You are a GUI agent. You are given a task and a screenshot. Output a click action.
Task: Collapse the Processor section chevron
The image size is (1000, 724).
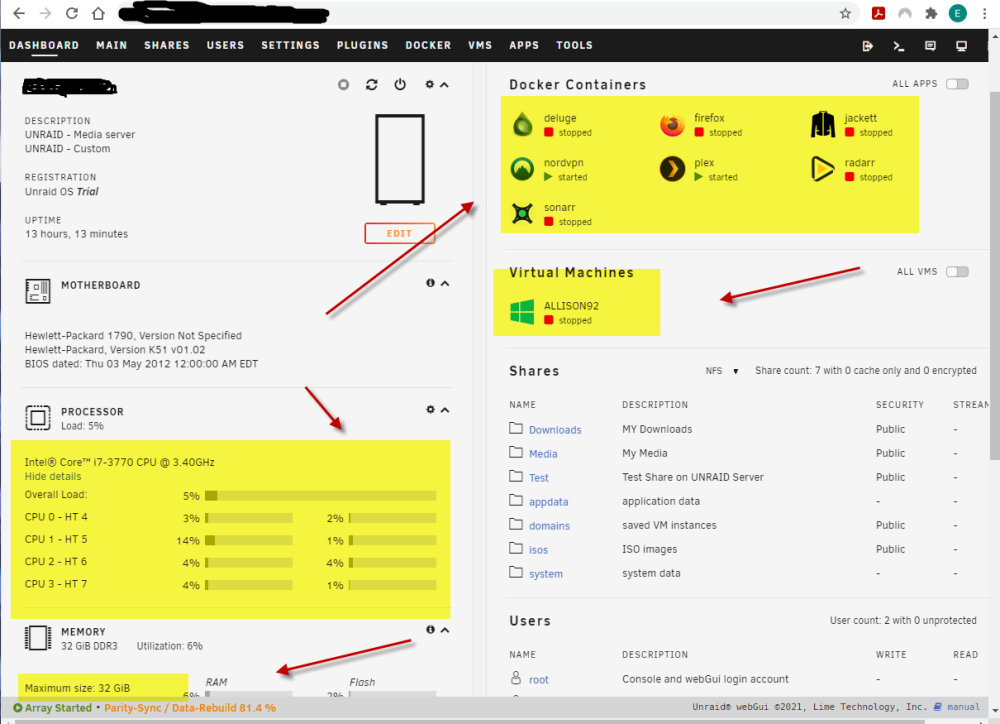(445, 410)
